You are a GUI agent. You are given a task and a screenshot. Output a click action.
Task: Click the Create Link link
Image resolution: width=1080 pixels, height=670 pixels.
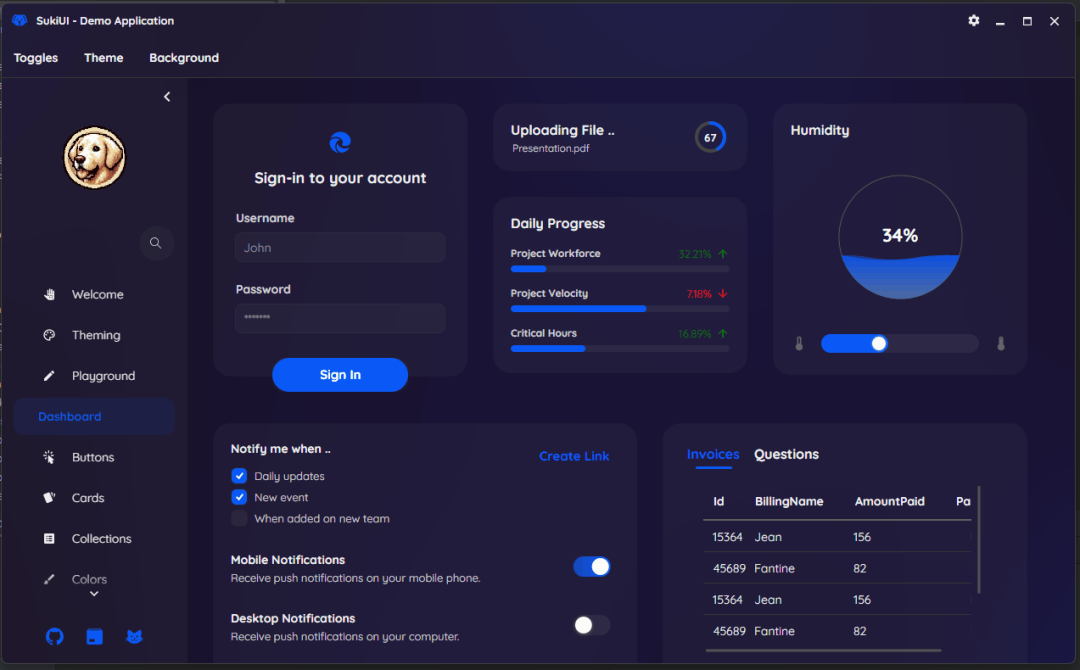(x=574, y=456)
